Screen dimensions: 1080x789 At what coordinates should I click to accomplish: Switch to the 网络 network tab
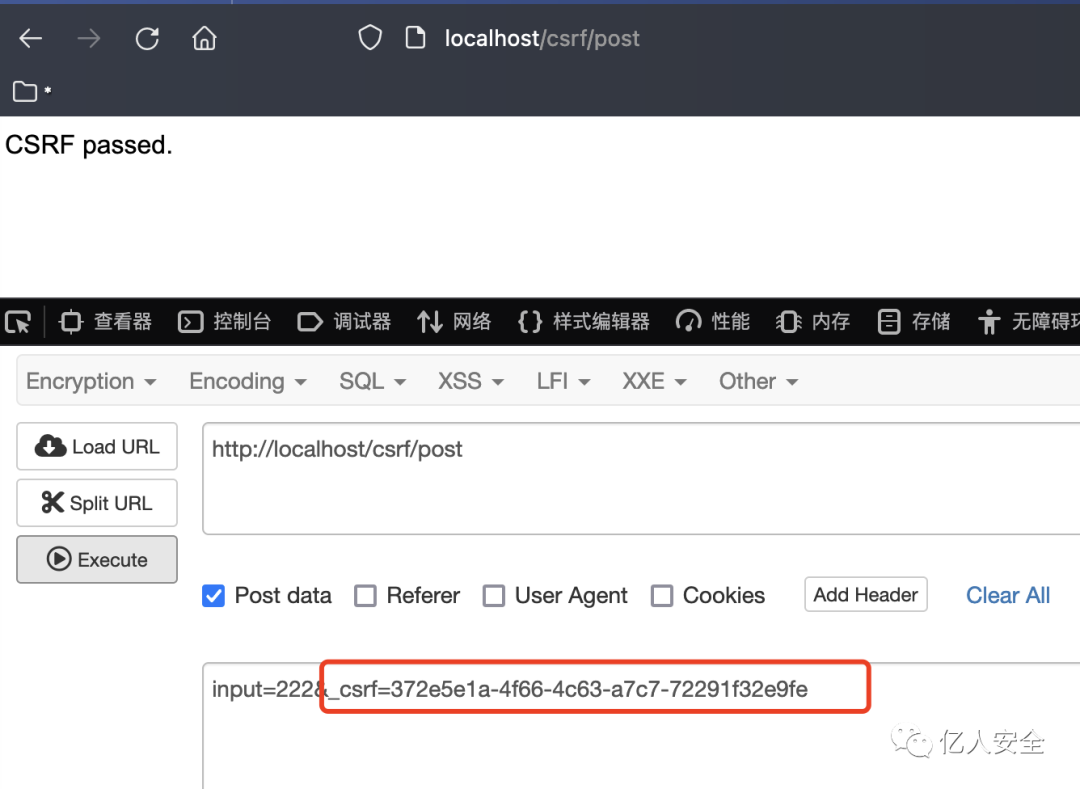454,322
